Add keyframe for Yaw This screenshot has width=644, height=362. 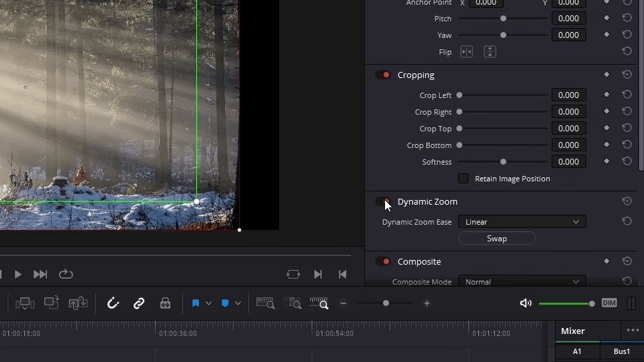[606, 35]
